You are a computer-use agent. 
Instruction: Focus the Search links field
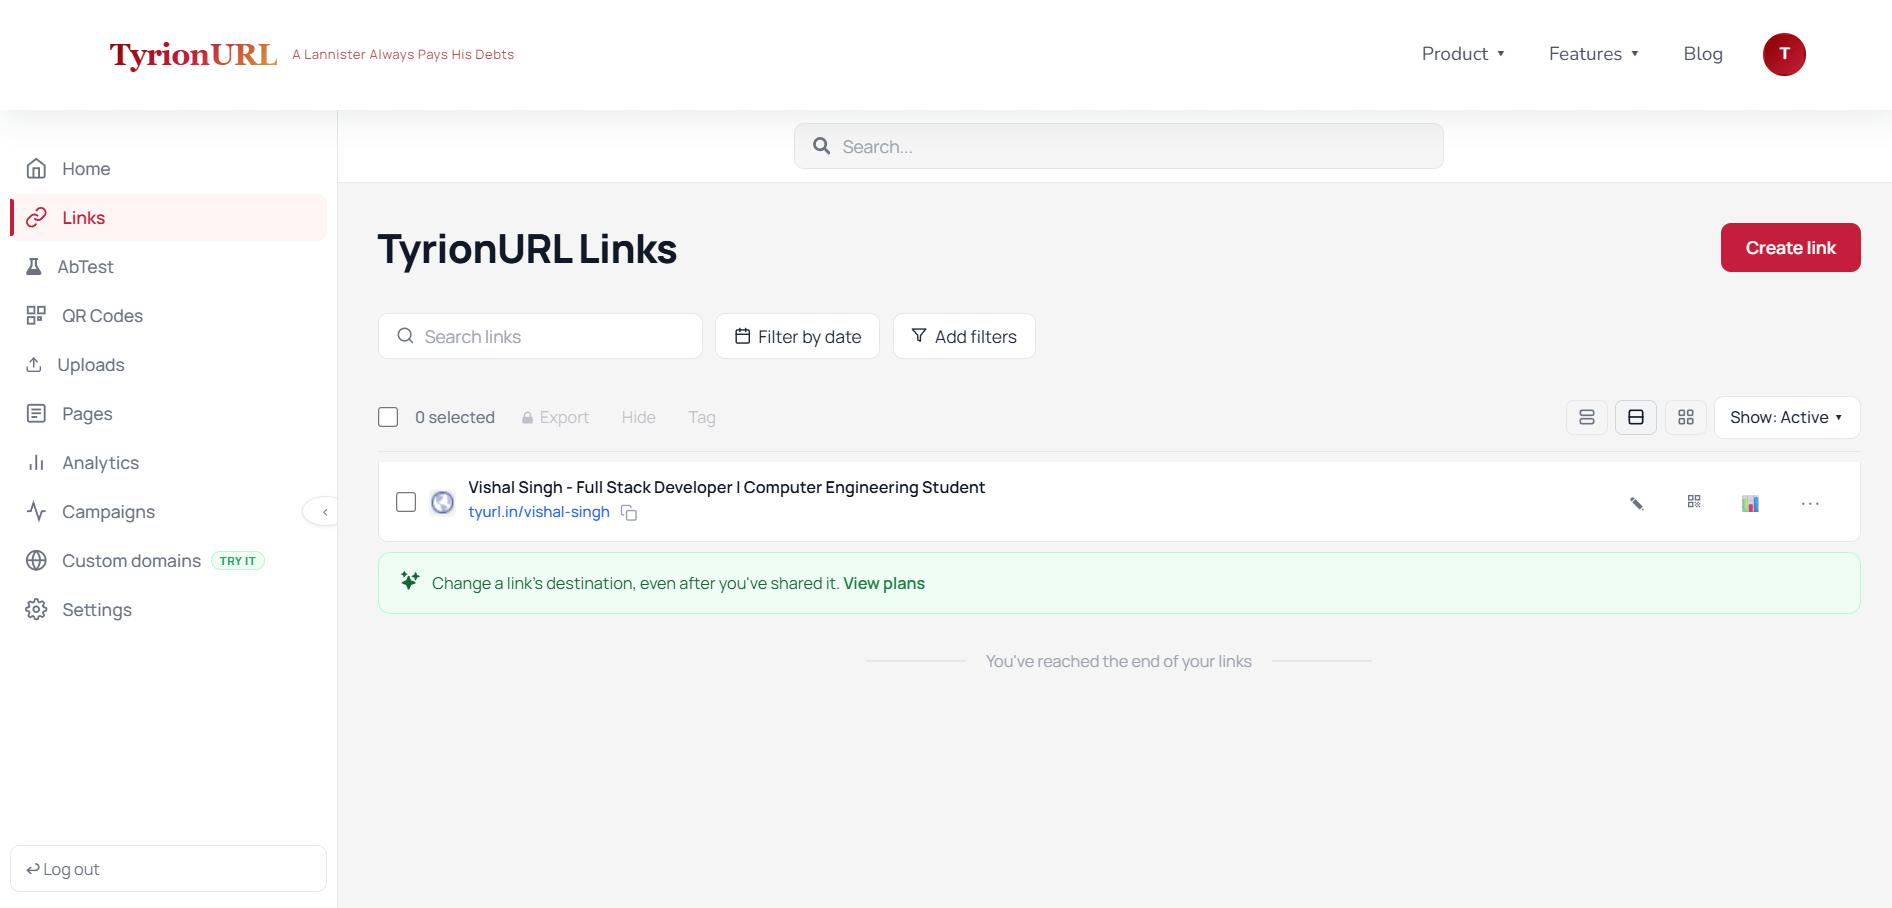(x=540, y=336)
